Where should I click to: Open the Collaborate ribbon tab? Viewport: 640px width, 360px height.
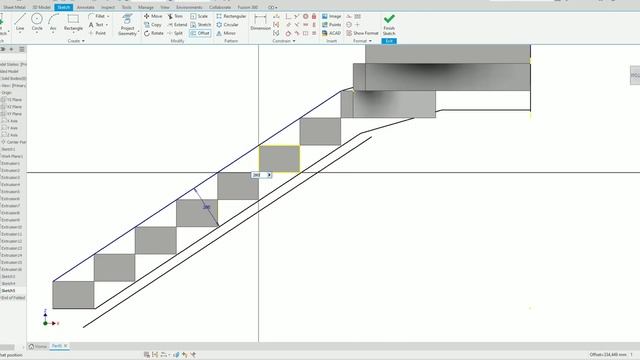[x=220, y=7]
